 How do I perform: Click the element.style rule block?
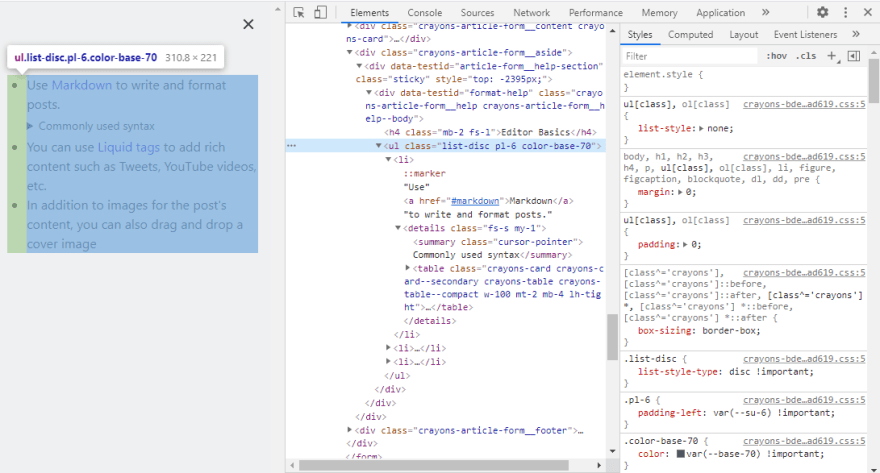(746, 81)
